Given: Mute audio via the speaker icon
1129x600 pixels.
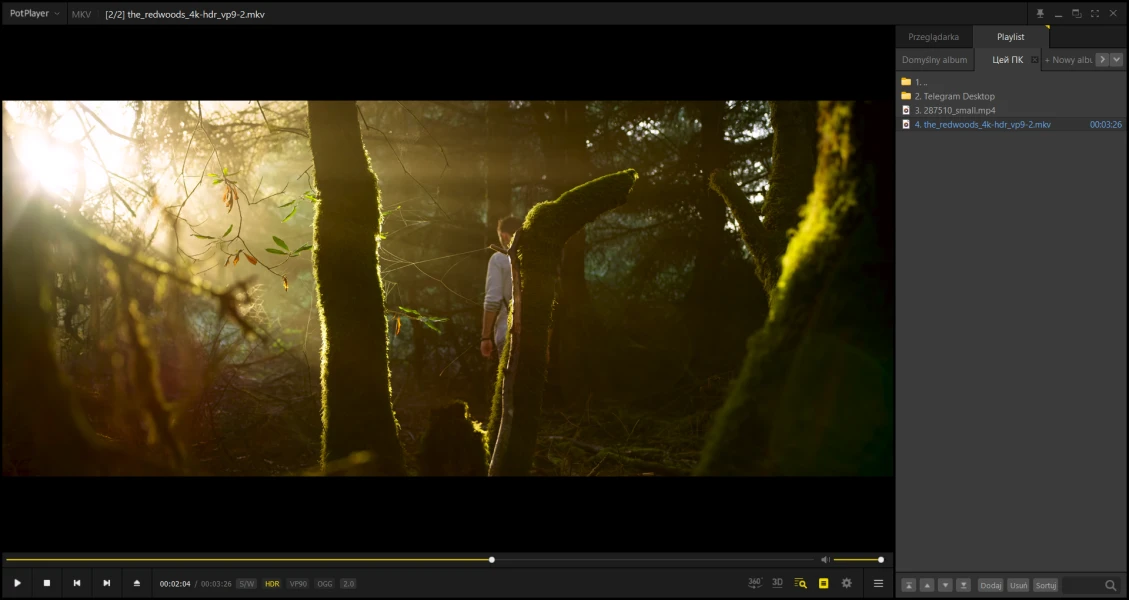Looking at the screenshot, I should [x=825, y=560].
